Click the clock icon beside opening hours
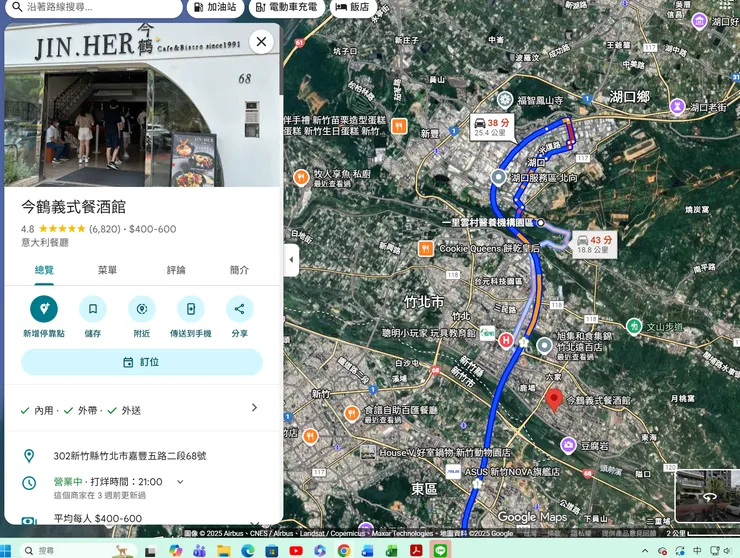 click(x=29, y=483)
